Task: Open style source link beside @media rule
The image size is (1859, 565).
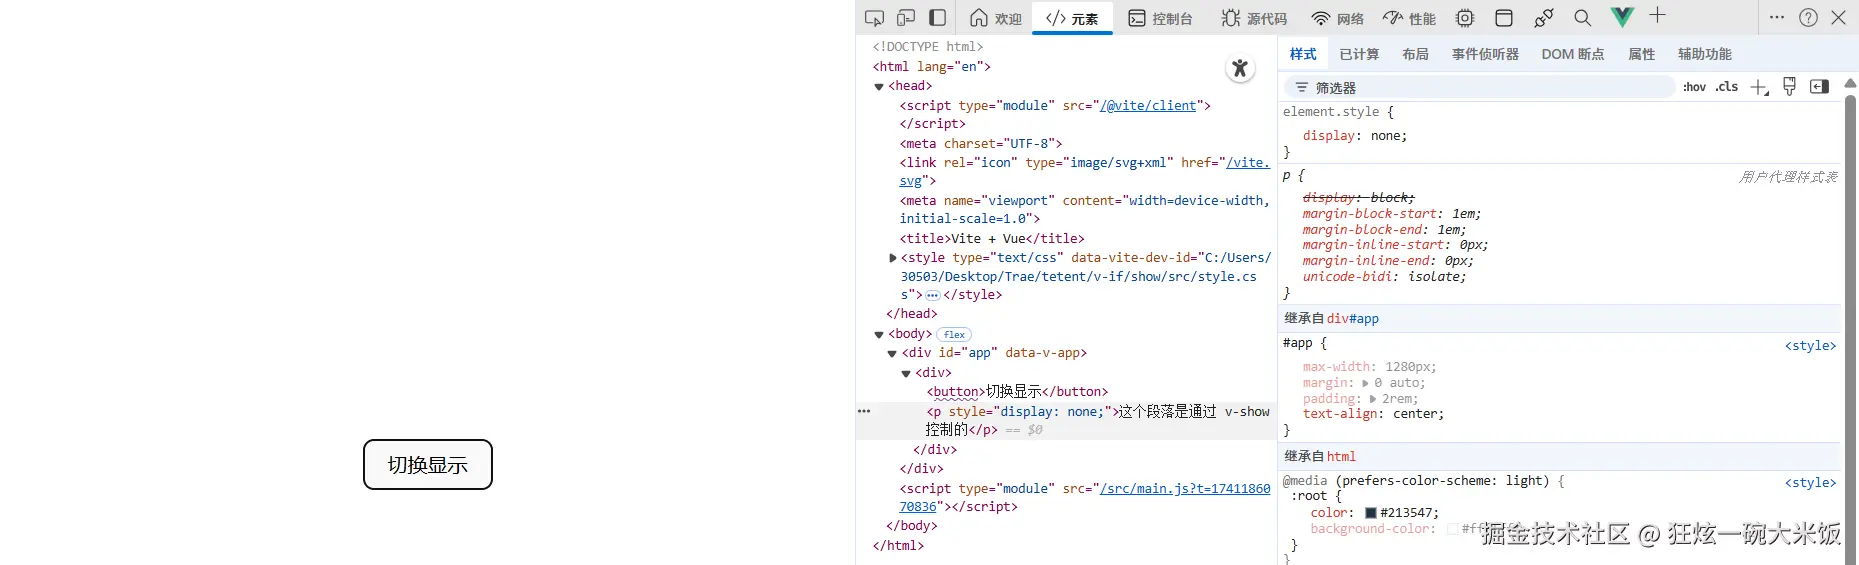Action: [x=1810, y=483]
